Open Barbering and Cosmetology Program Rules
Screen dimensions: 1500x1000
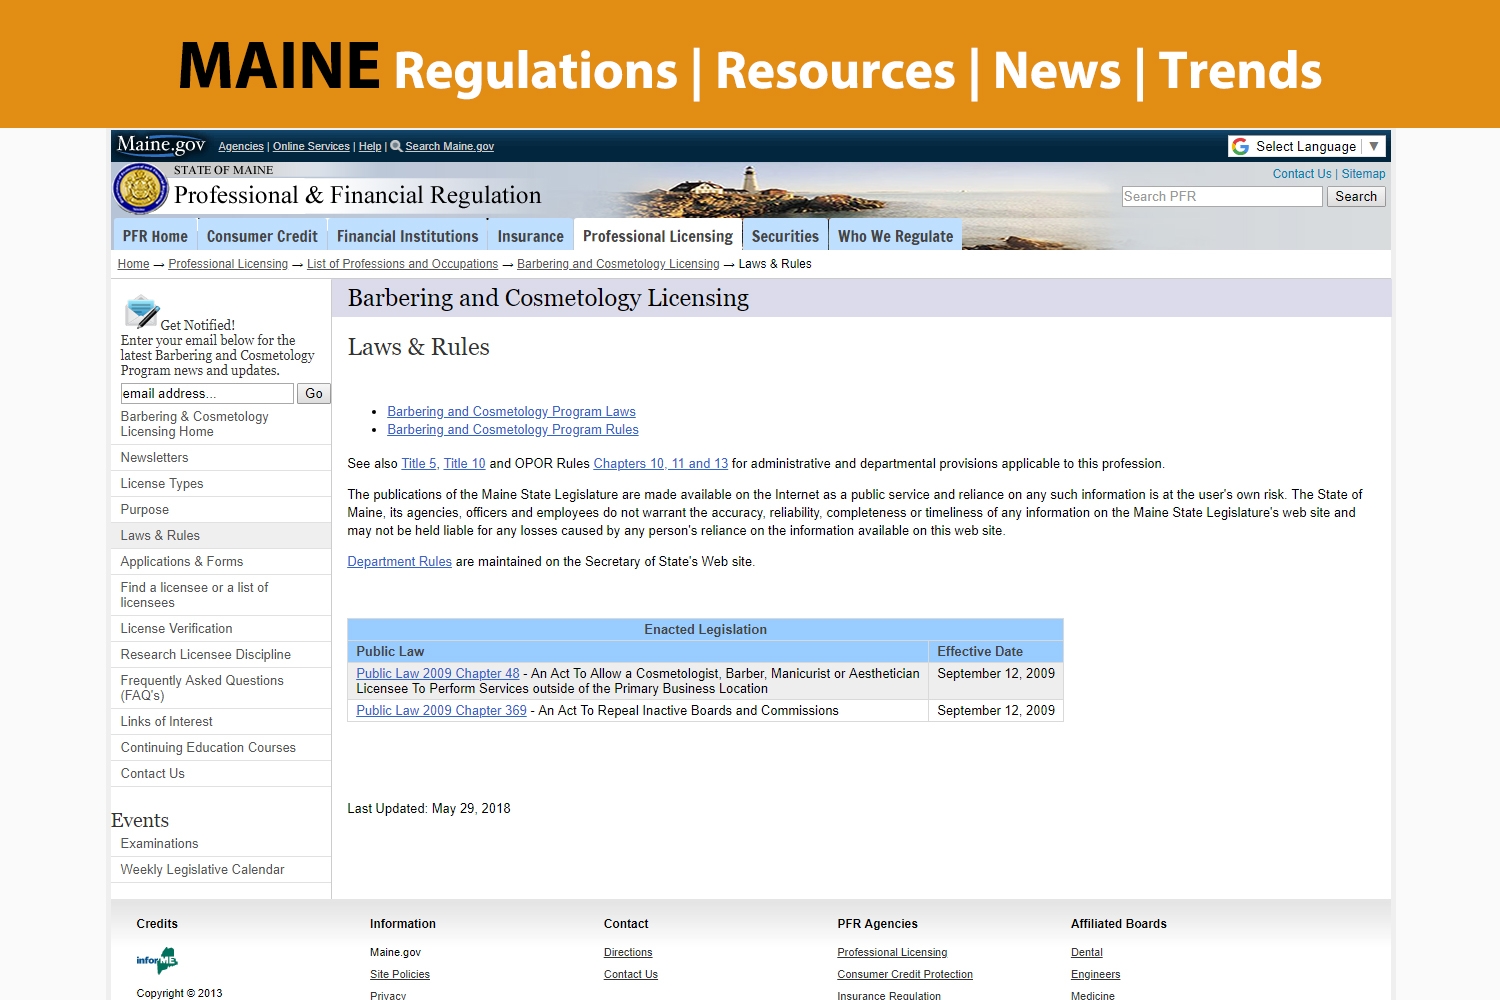[513, 429]
